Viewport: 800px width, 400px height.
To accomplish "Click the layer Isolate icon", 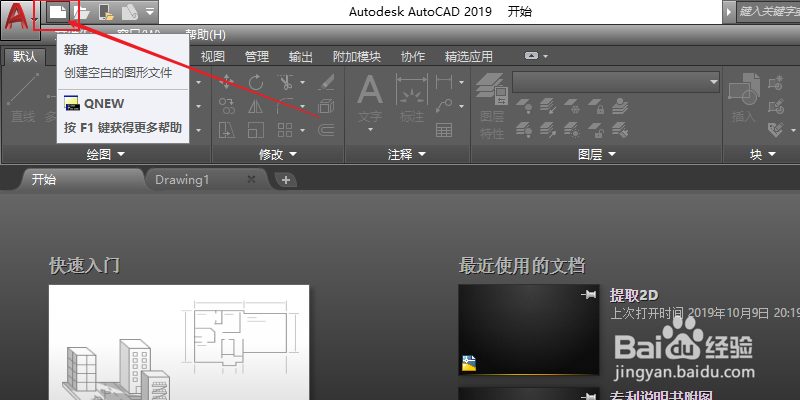I will [x=548, y=107].
